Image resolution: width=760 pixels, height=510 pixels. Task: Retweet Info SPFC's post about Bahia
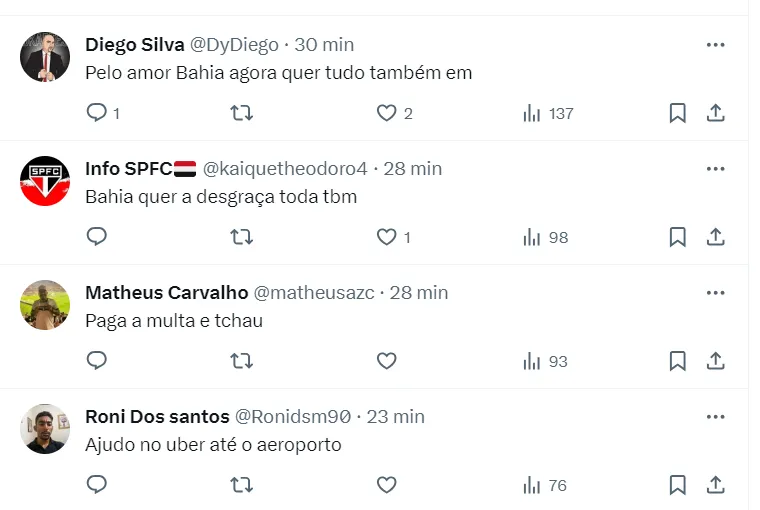click(241, 237)
